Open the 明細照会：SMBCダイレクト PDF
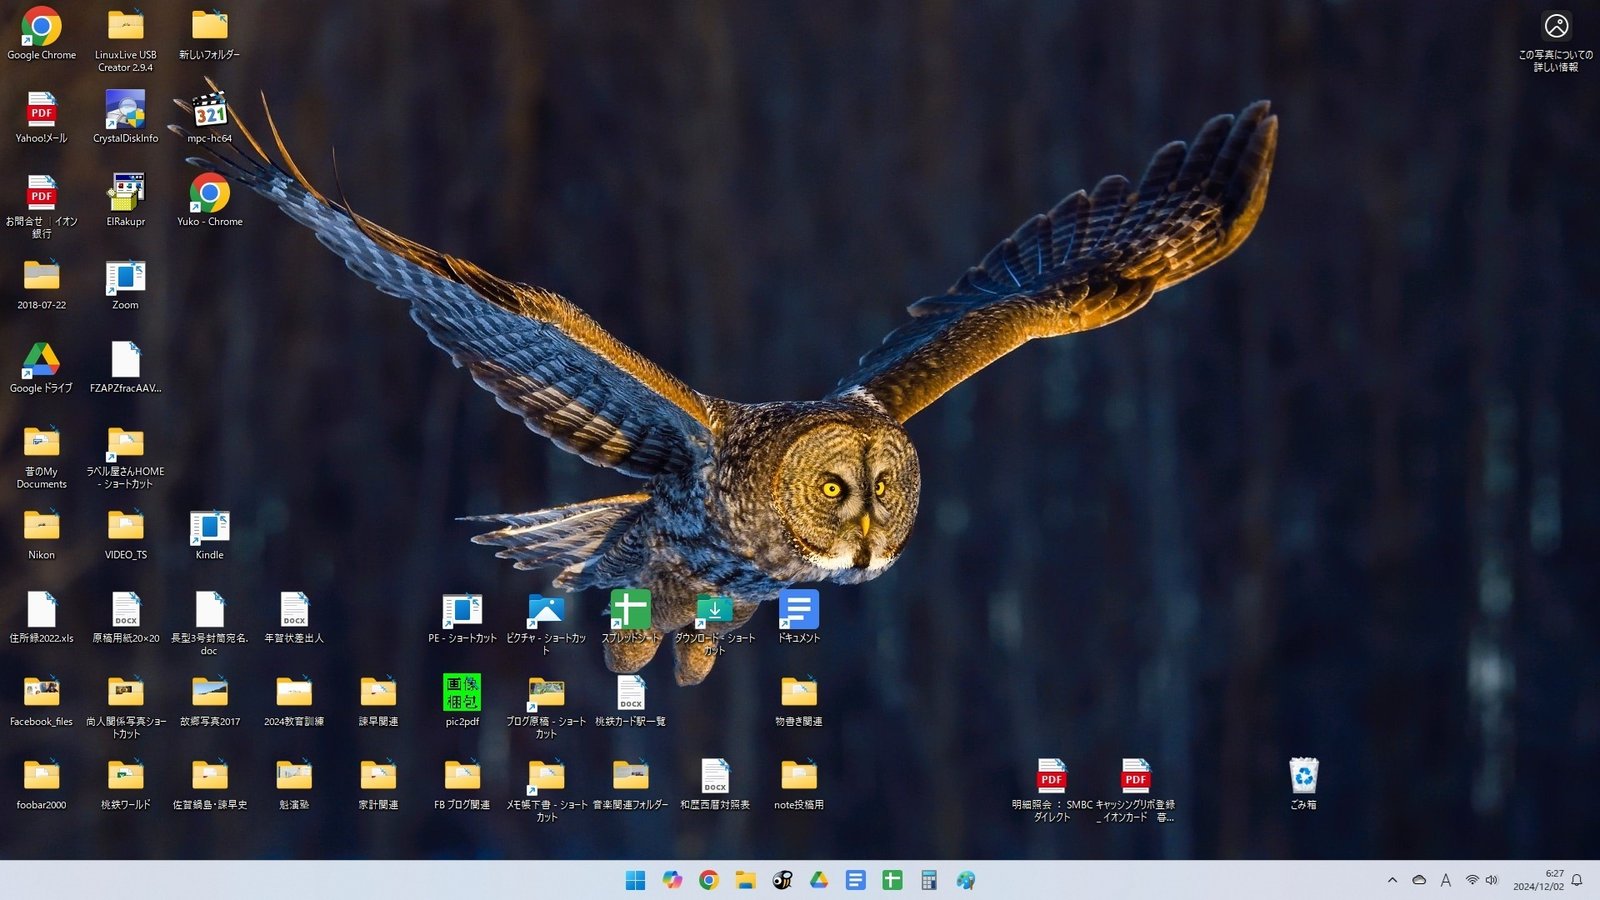1600x900 pixels. tap(1051, 789)
